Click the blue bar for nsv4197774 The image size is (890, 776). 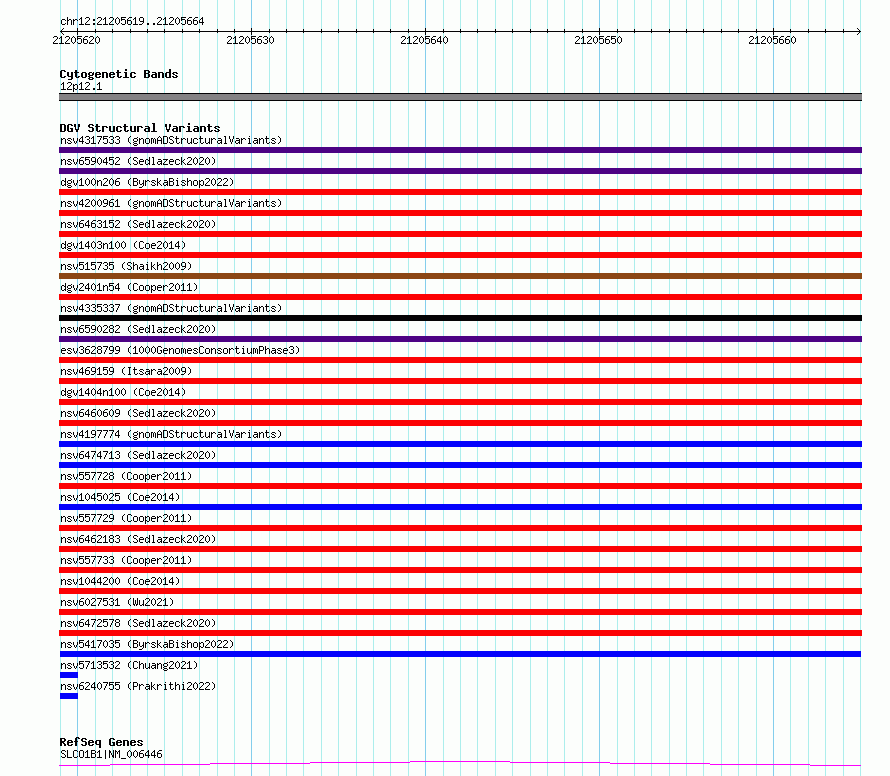click(460, 444)
